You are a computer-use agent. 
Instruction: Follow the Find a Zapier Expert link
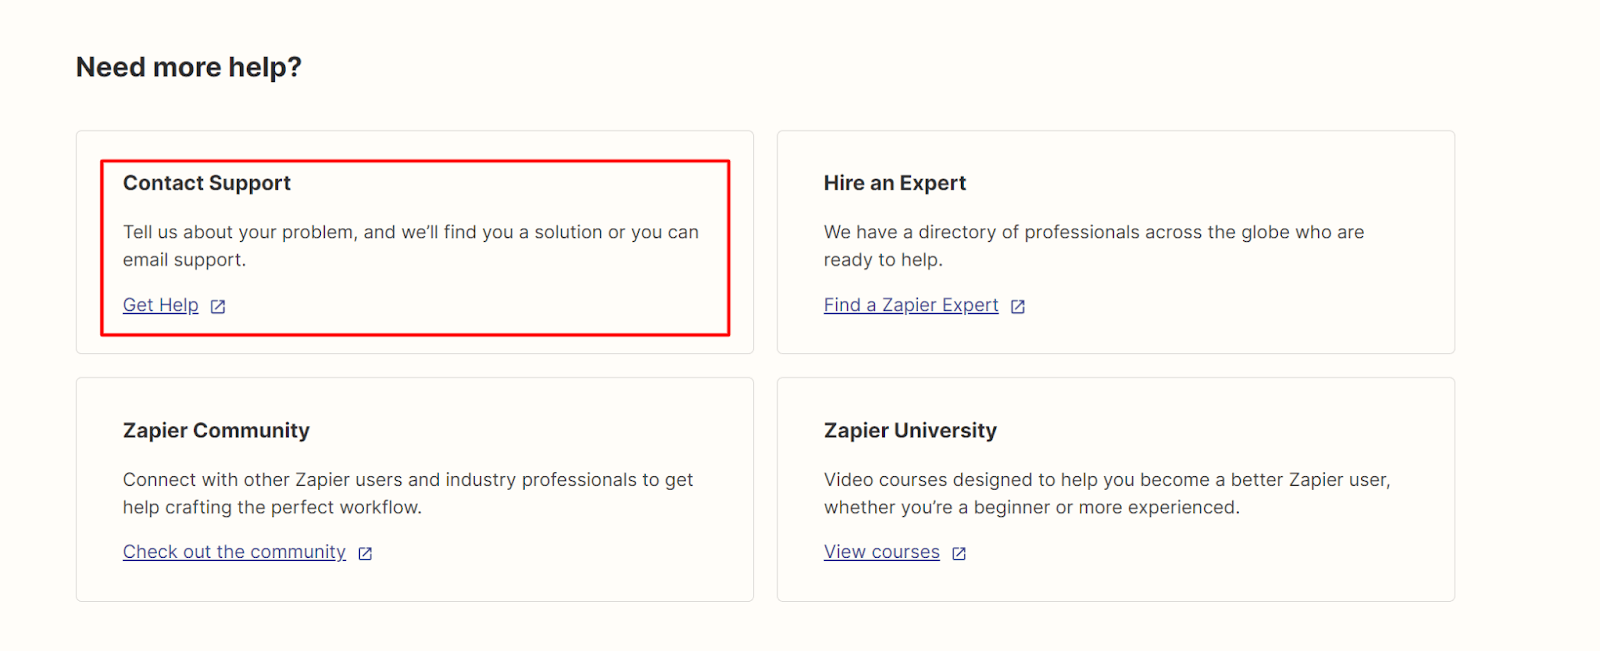911,305
